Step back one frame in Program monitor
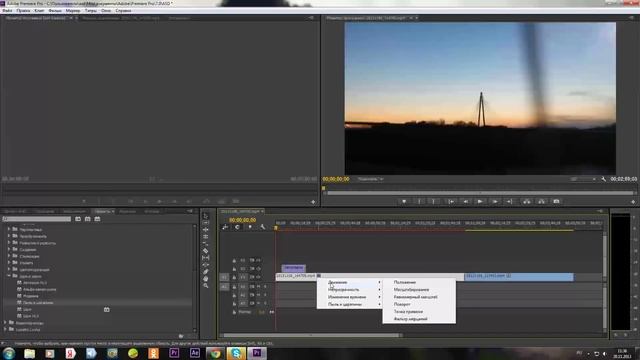640x360 pixels. pyautogui.click(x=465, y=201)
